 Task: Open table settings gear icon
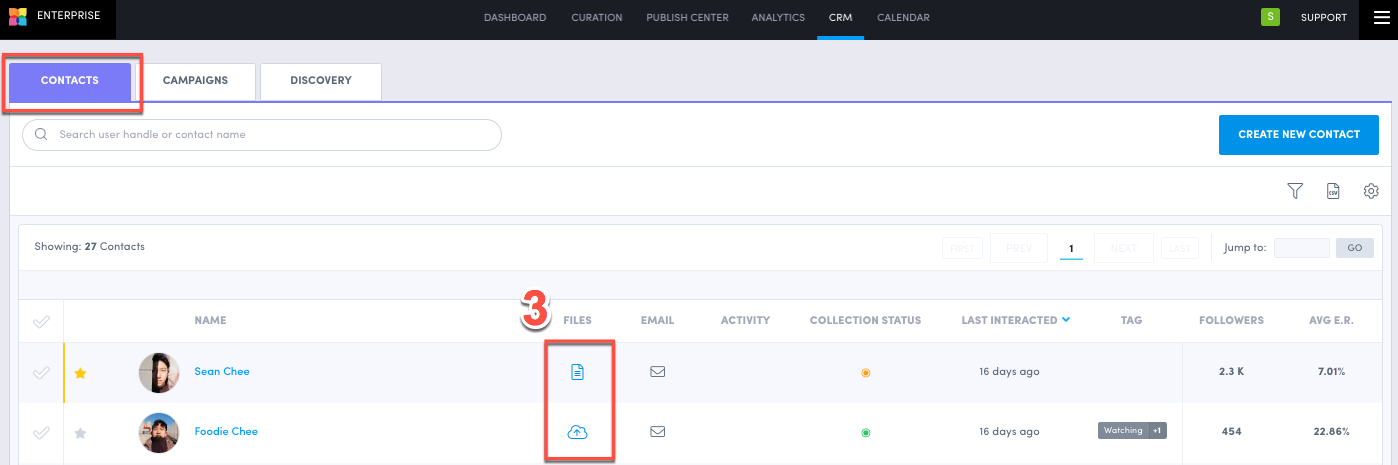[x=1371, y=191]
